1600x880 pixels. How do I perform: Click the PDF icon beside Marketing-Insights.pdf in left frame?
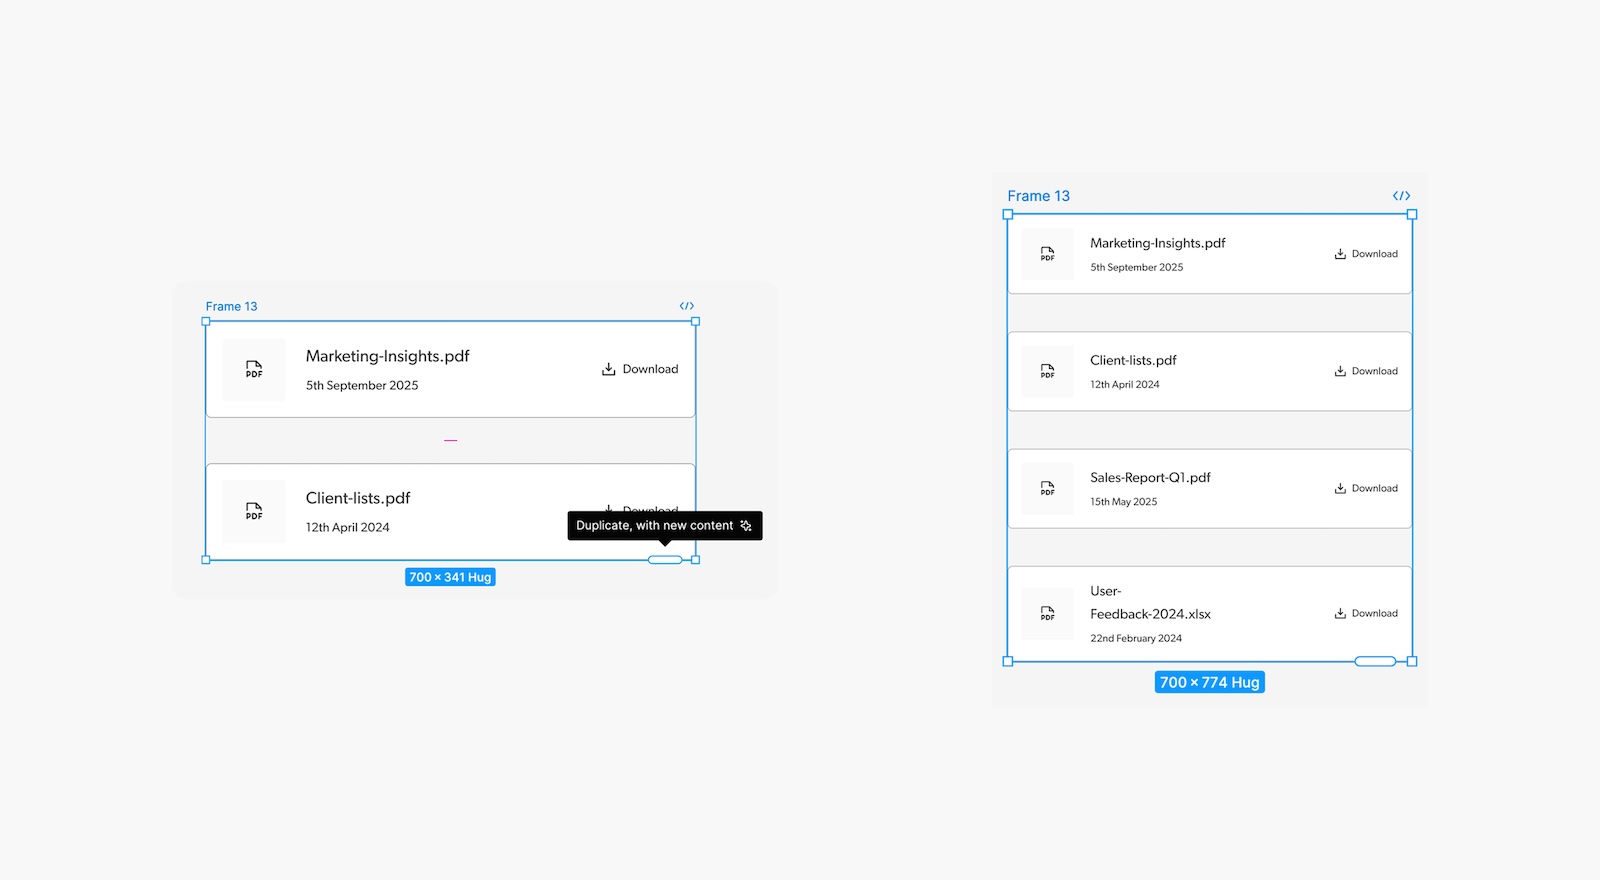[254, 369]
